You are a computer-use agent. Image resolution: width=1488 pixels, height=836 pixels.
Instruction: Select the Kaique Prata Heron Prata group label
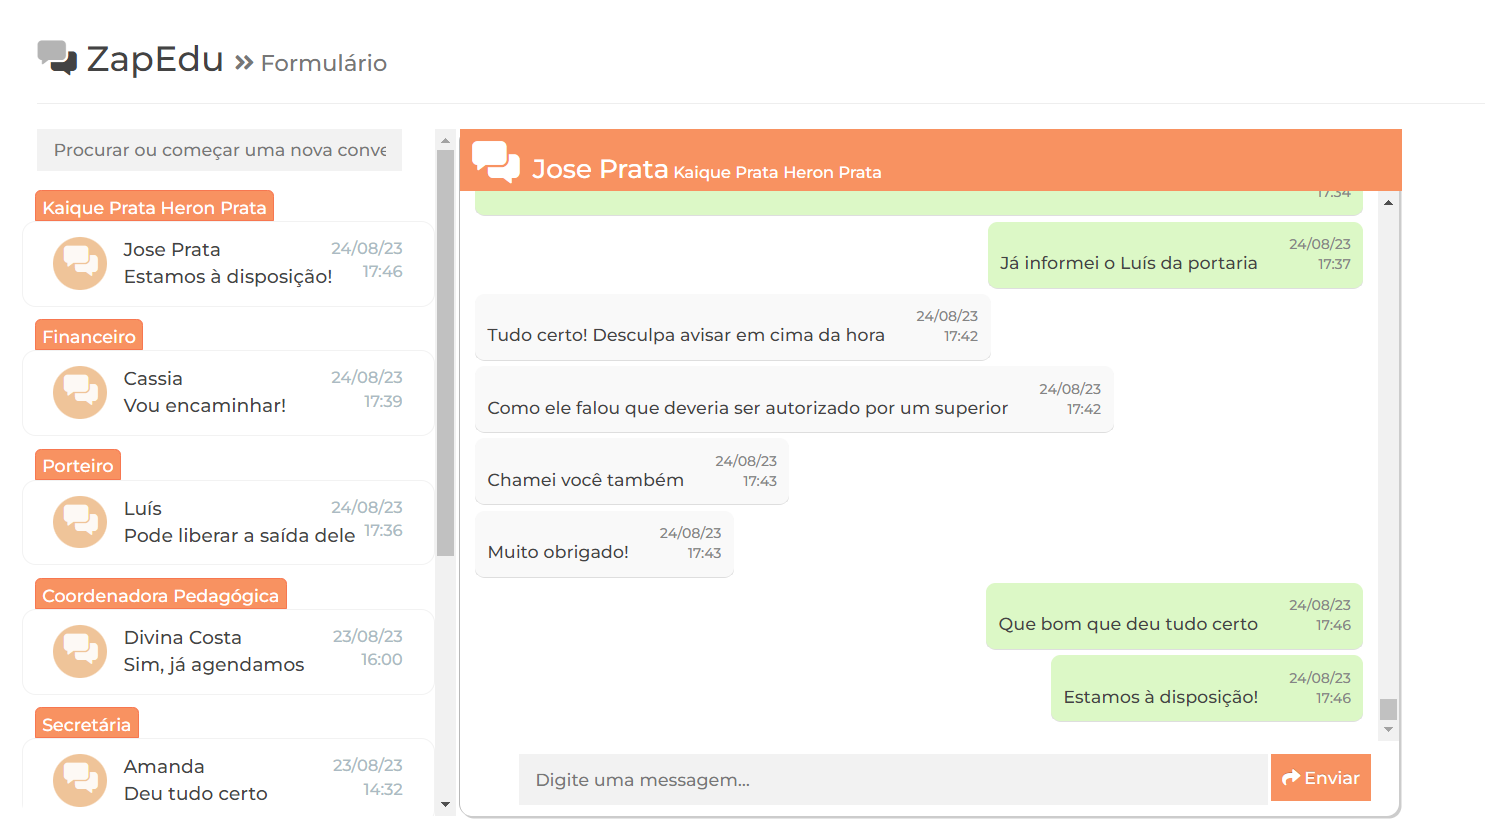(x=154, y=207)
